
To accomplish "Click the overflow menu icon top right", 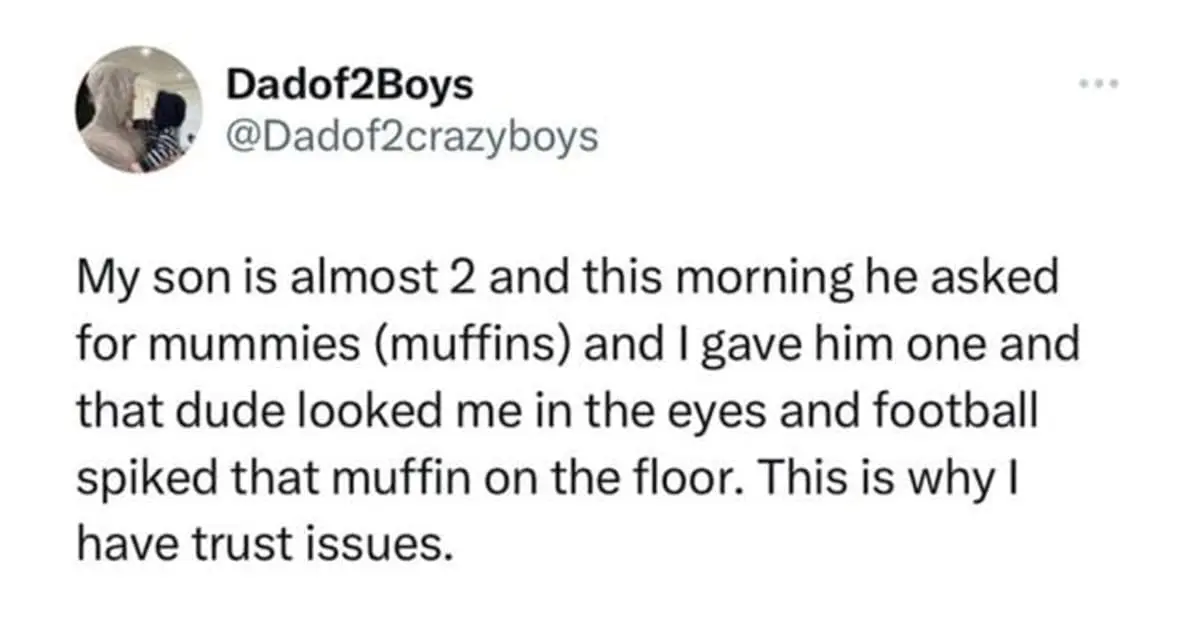I will click(1096, 85).
